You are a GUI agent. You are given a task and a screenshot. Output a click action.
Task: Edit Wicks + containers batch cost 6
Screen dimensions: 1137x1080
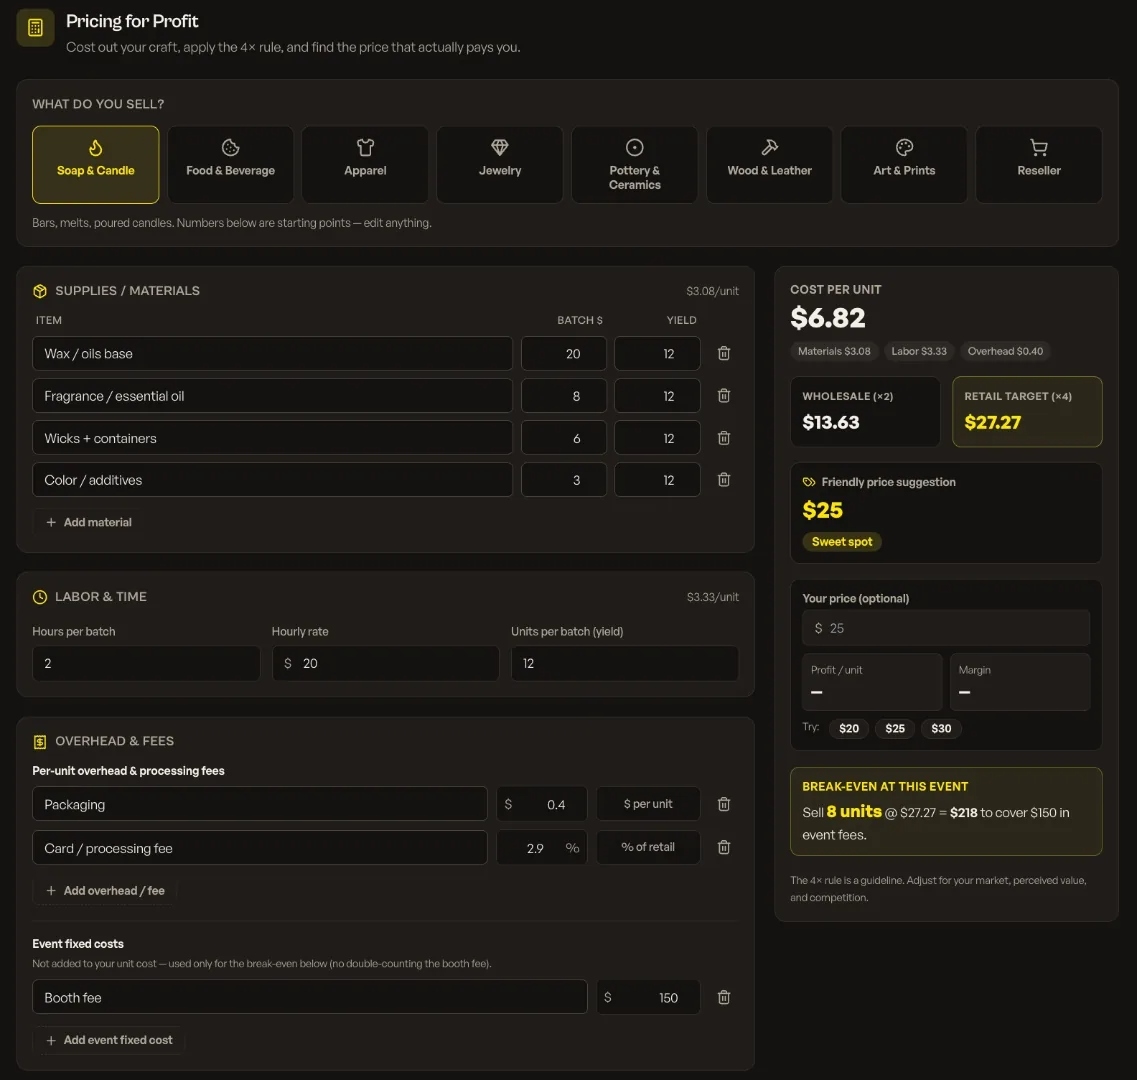pyautogui.click(x=563, y=438)
